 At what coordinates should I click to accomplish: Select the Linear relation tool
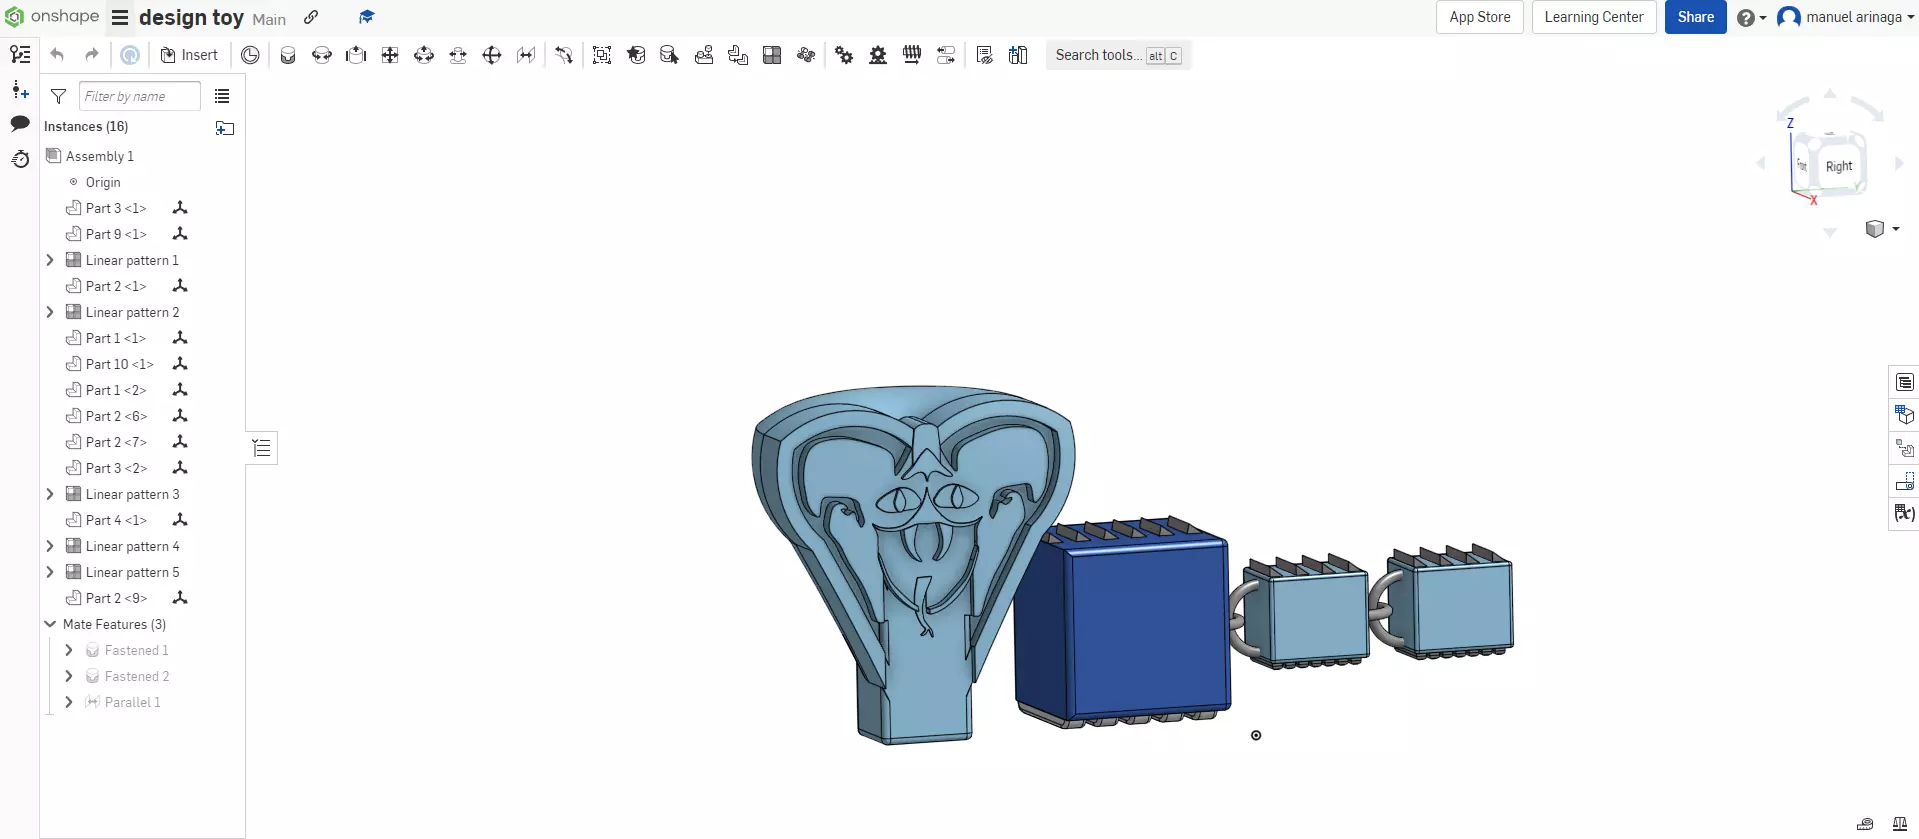pyautogui.click(x=946, y=55)
